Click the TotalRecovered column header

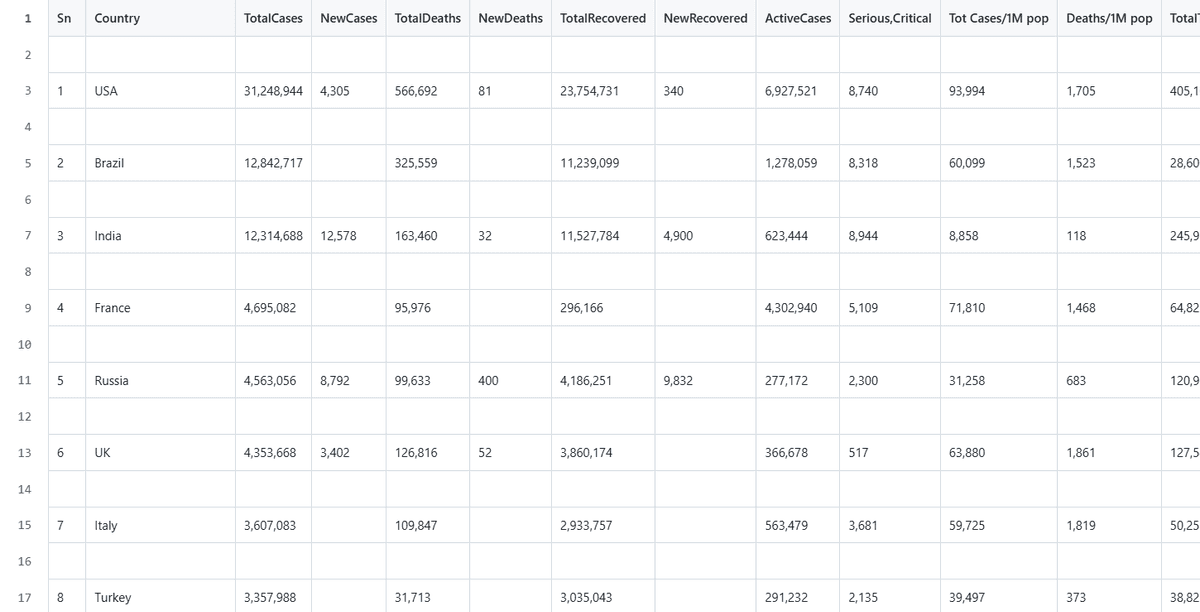tap(603, 18)
